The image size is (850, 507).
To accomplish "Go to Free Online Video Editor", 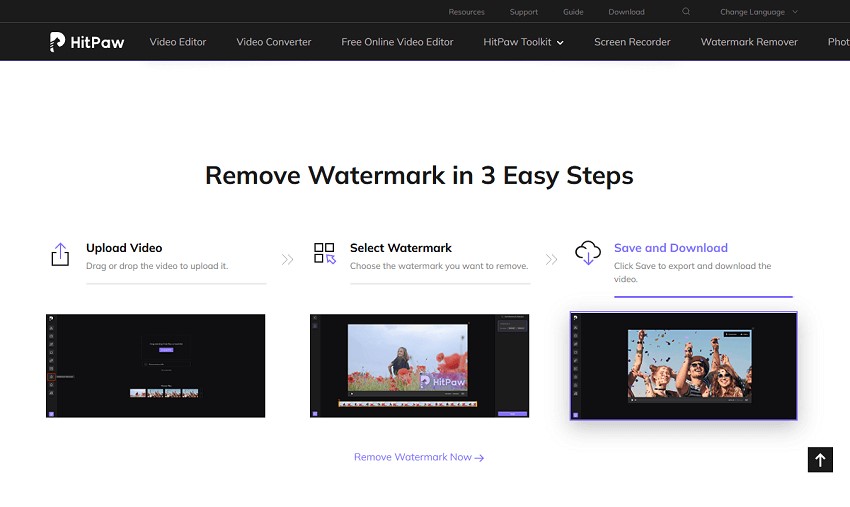I will pos(397,42).
